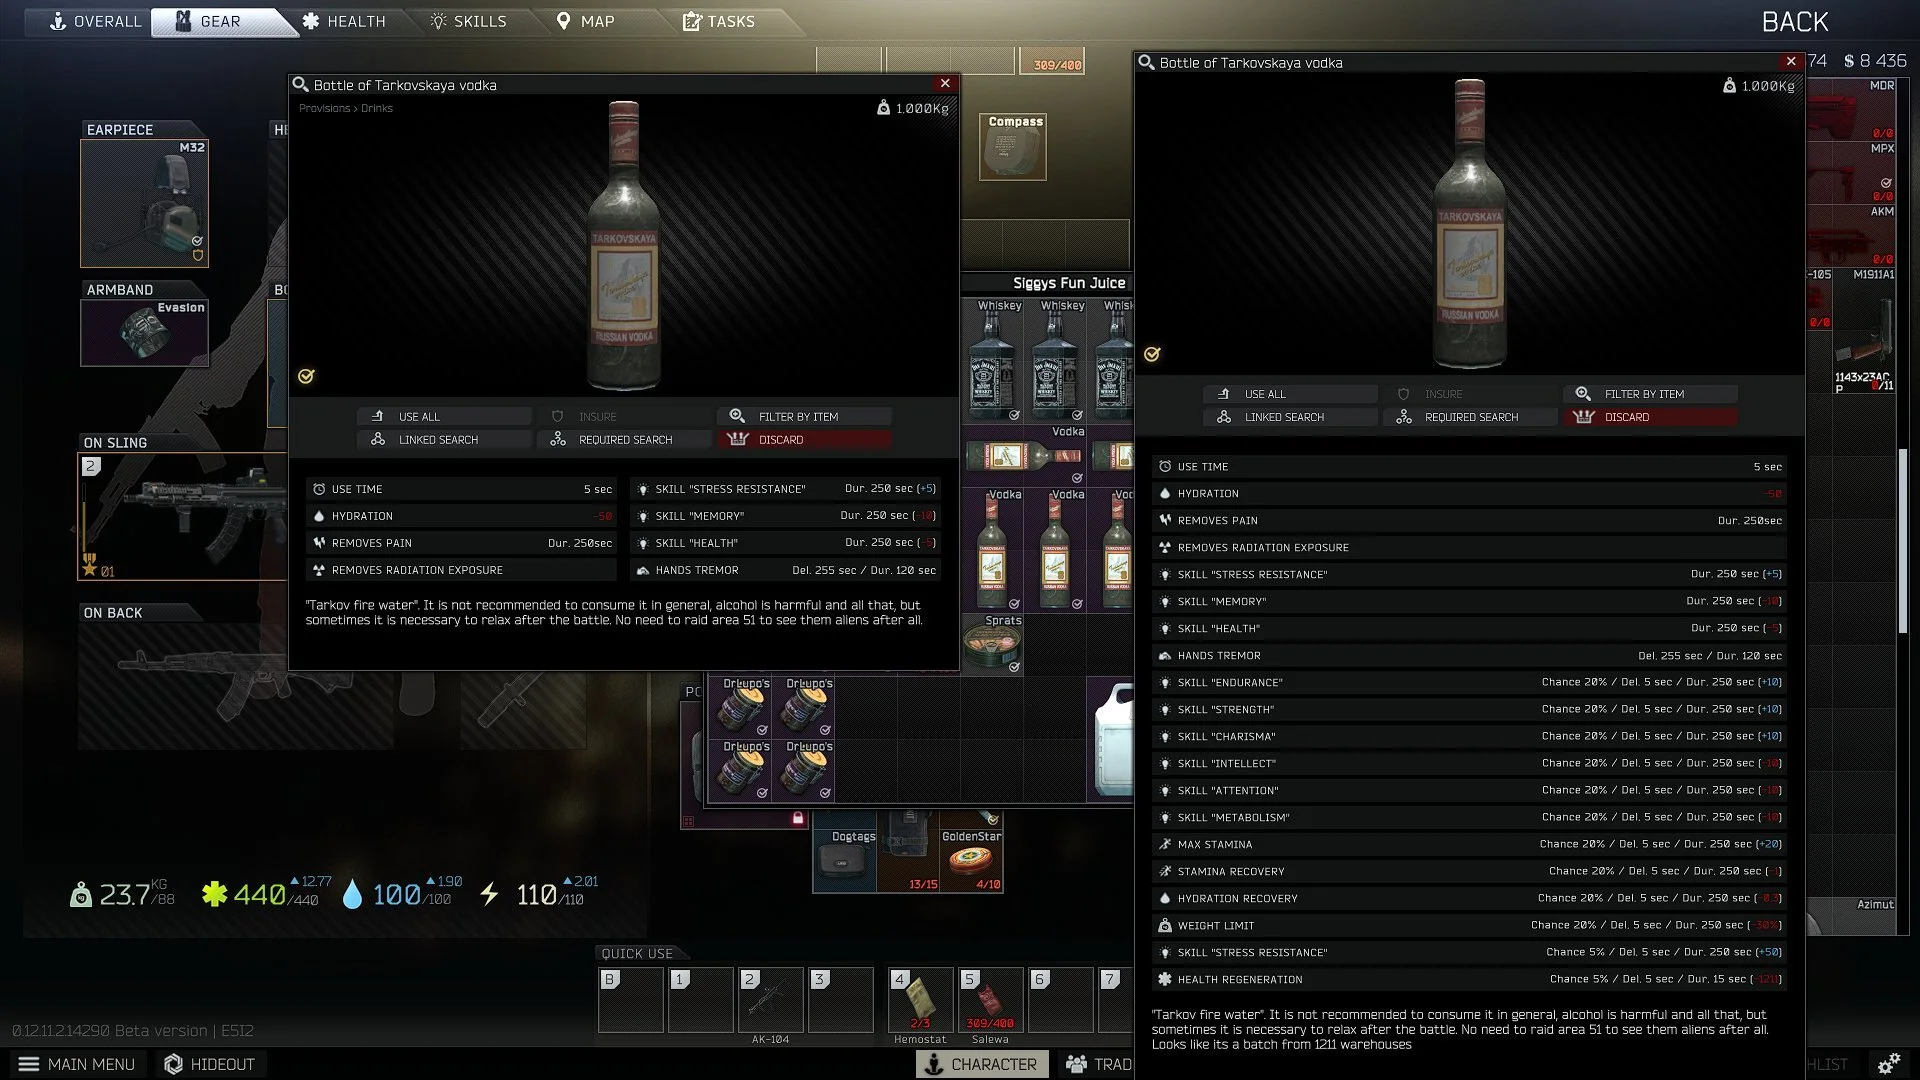The height and width of the screenshot is (1080, 1920).
Task: Select the Evasion armband item
Action: coord(144,333)
